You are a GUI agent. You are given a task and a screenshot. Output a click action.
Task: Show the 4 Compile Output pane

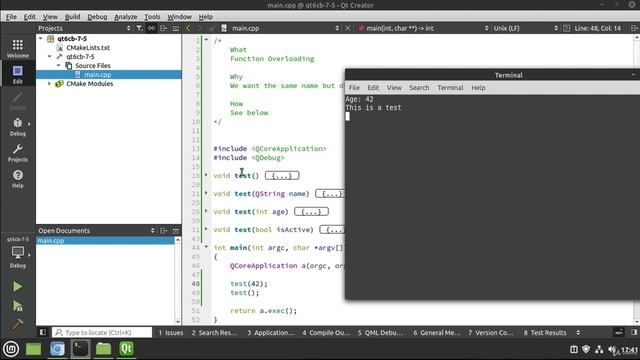click(326, 332)
